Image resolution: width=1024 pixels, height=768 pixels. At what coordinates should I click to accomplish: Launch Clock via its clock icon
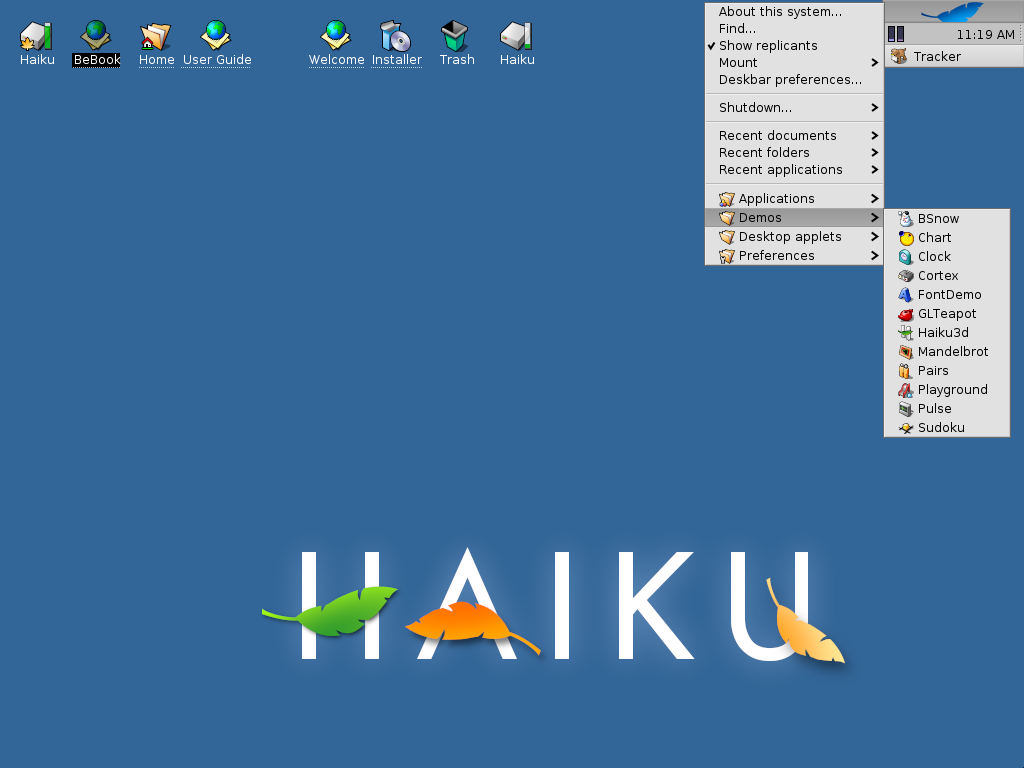click(x=905, y=257)
